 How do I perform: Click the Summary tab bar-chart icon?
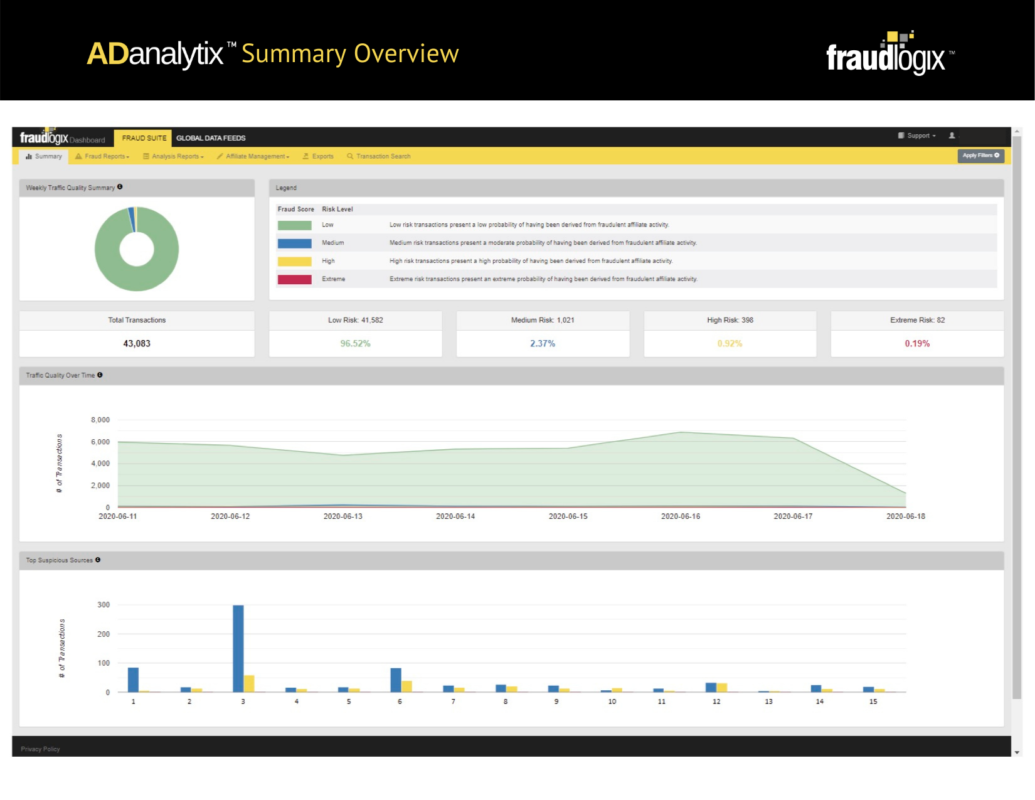pos(28,156)
